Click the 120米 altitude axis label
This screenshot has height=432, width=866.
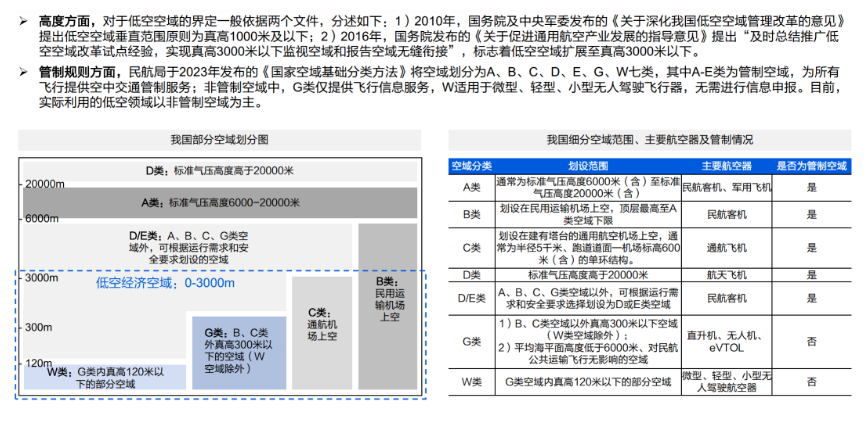(39, 362)
